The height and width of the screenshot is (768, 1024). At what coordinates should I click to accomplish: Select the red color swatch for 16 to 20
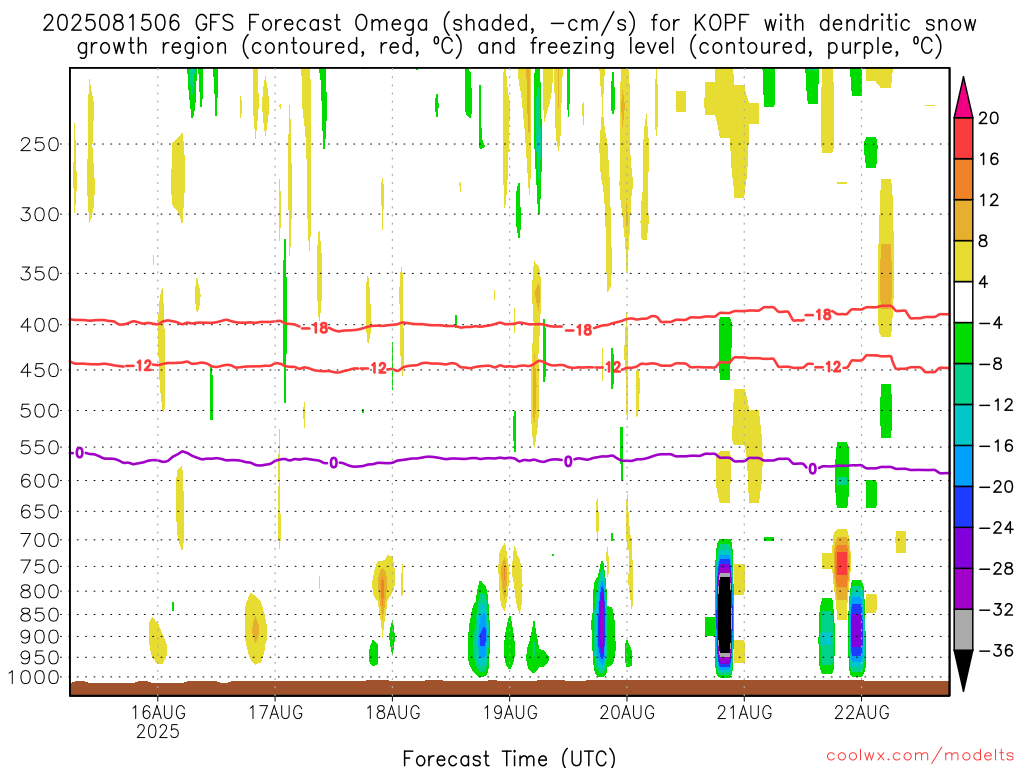tap(963, 138)
